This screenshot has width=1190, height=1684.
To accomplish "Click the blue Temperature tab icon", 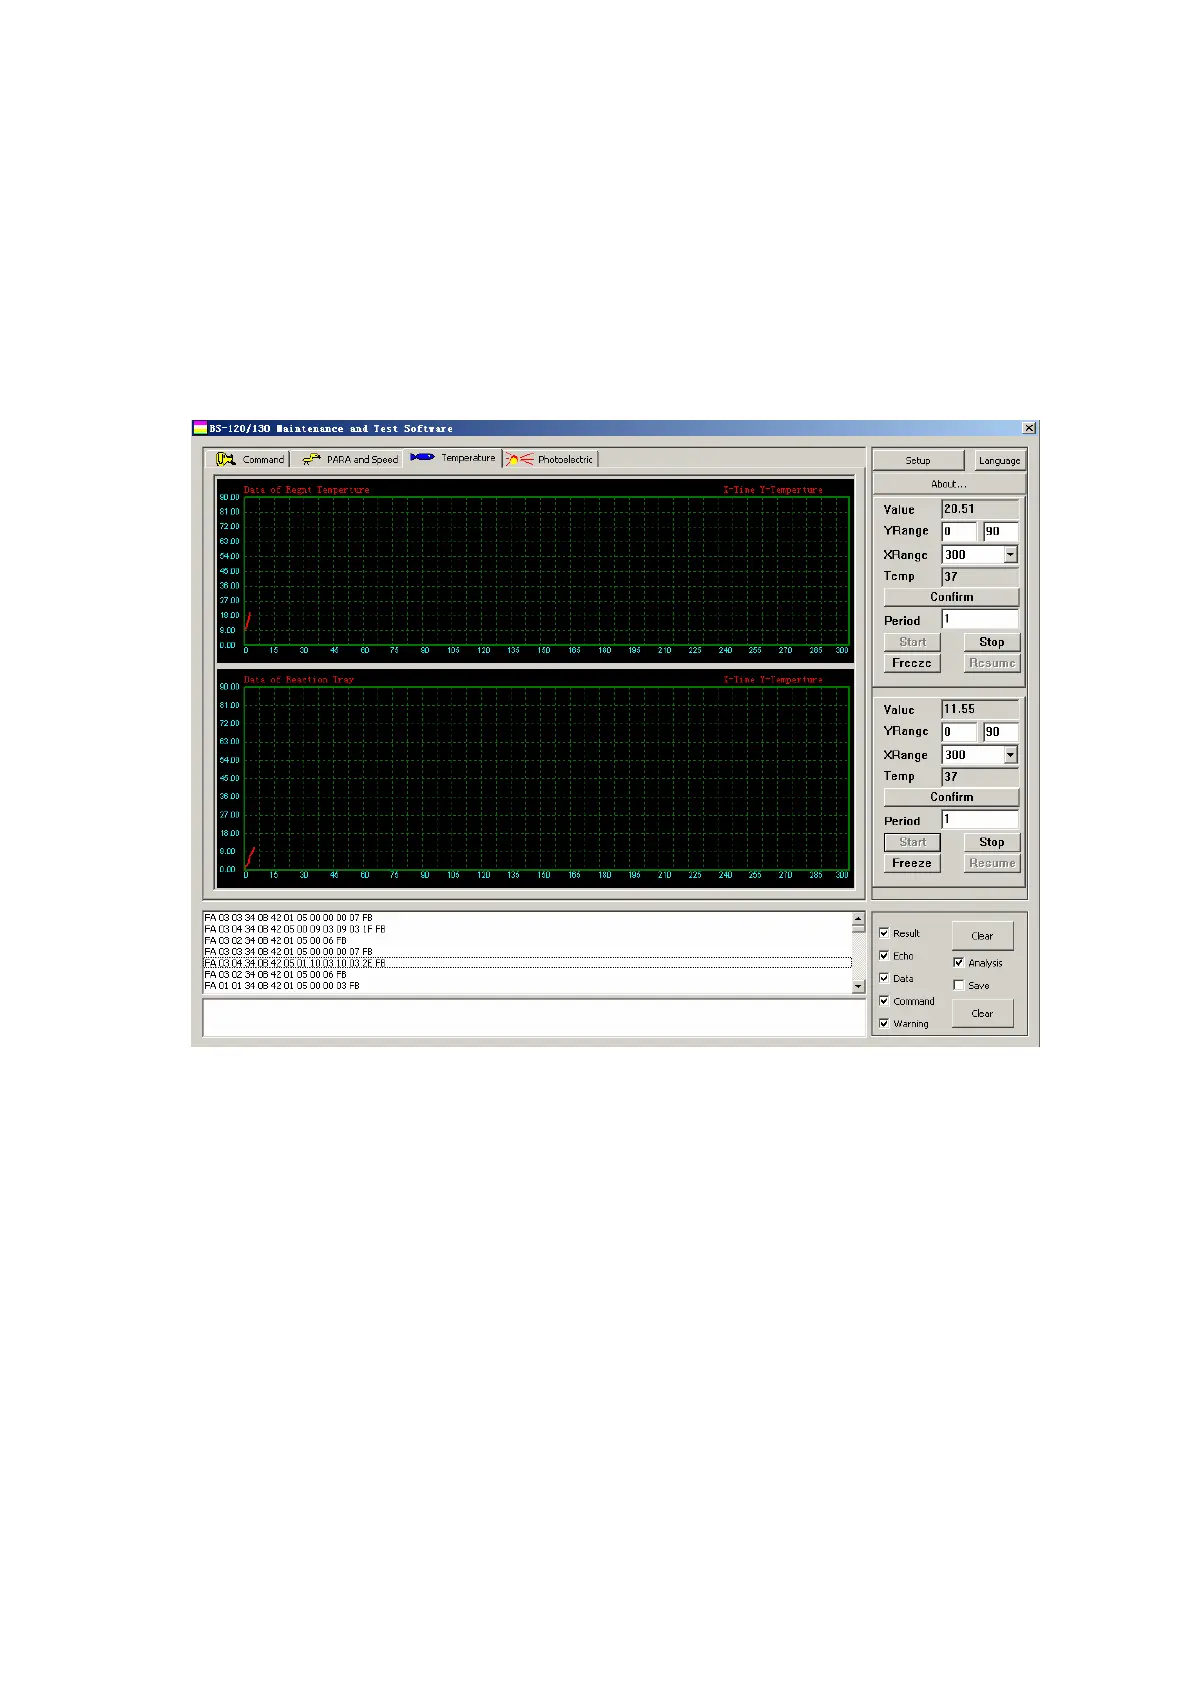I will point(422,457).
